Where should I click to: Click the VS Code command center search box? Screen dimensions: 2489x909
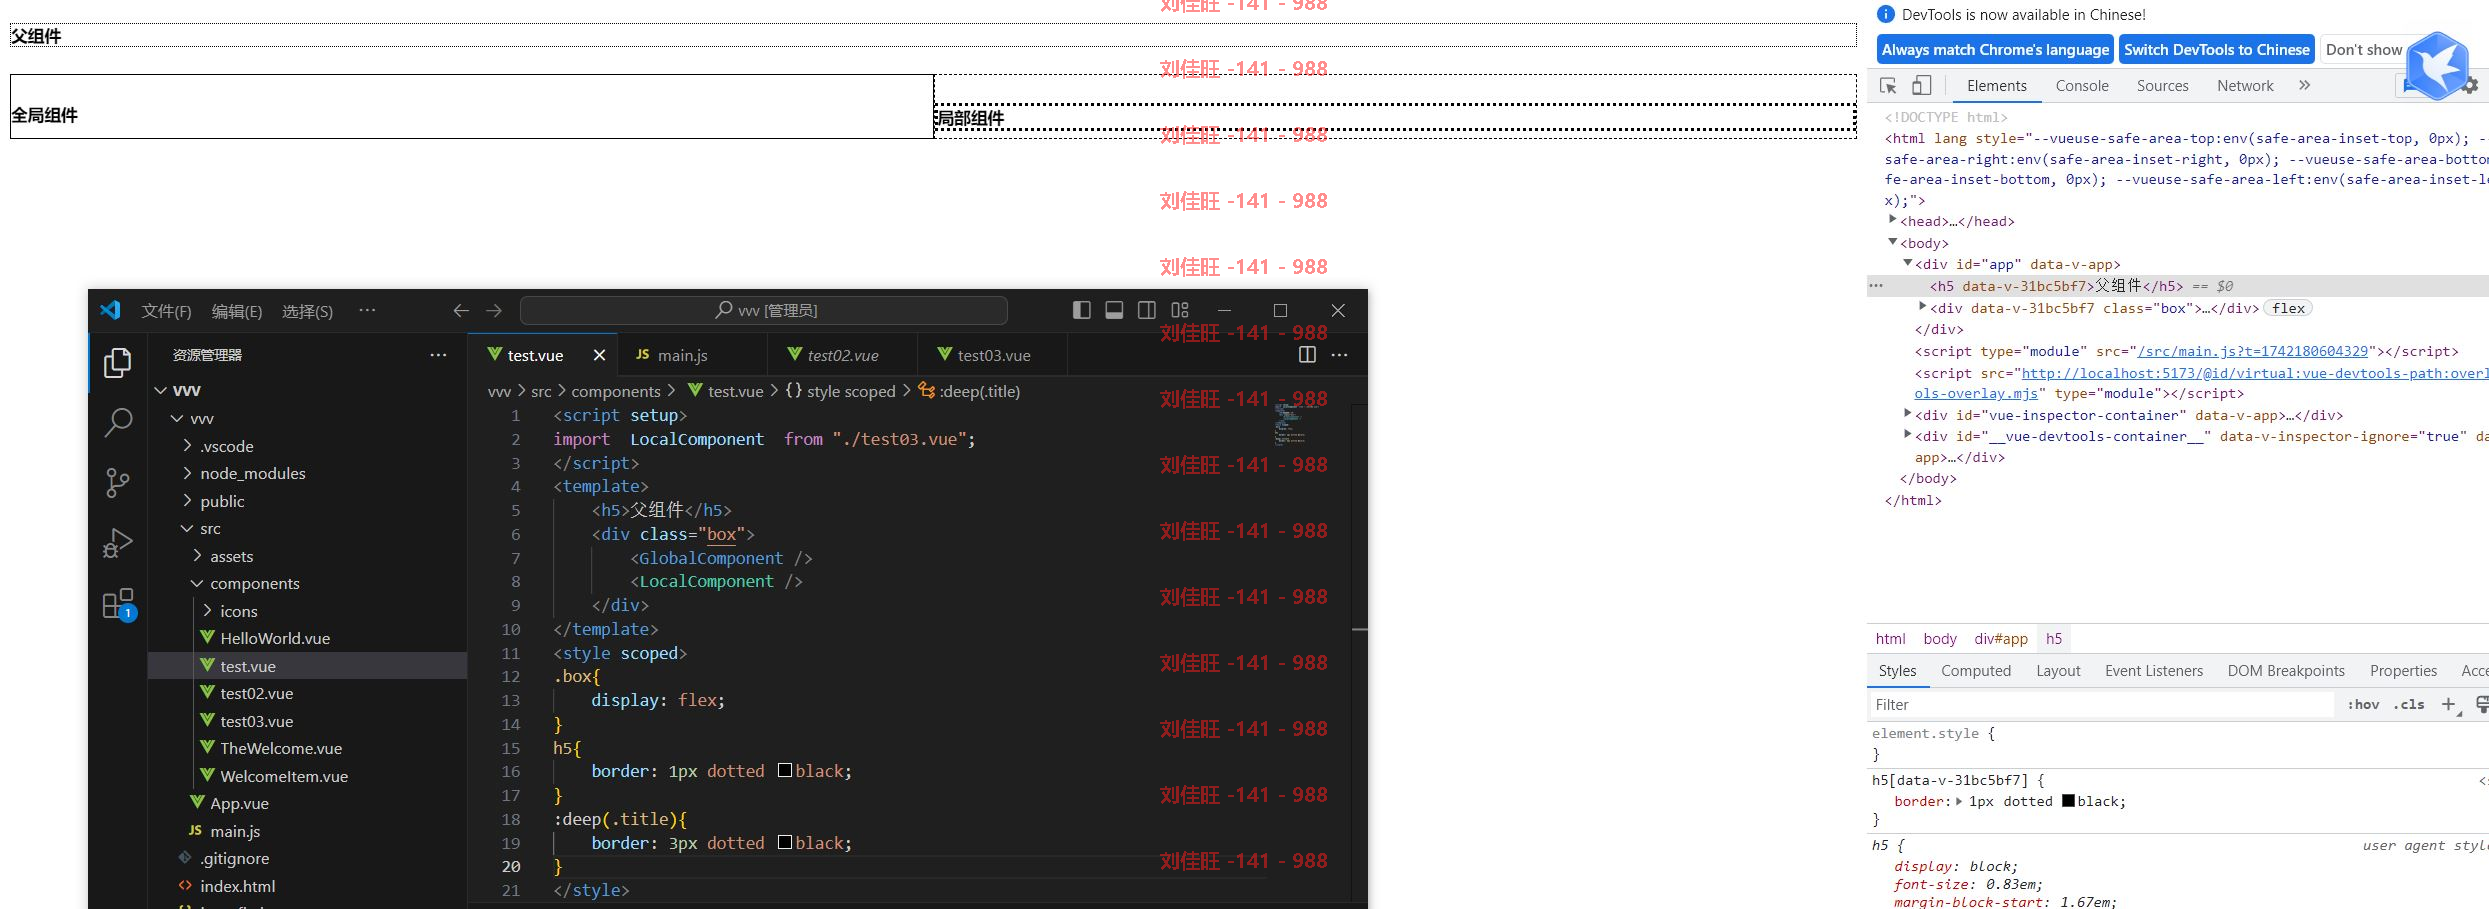point(764,311)
